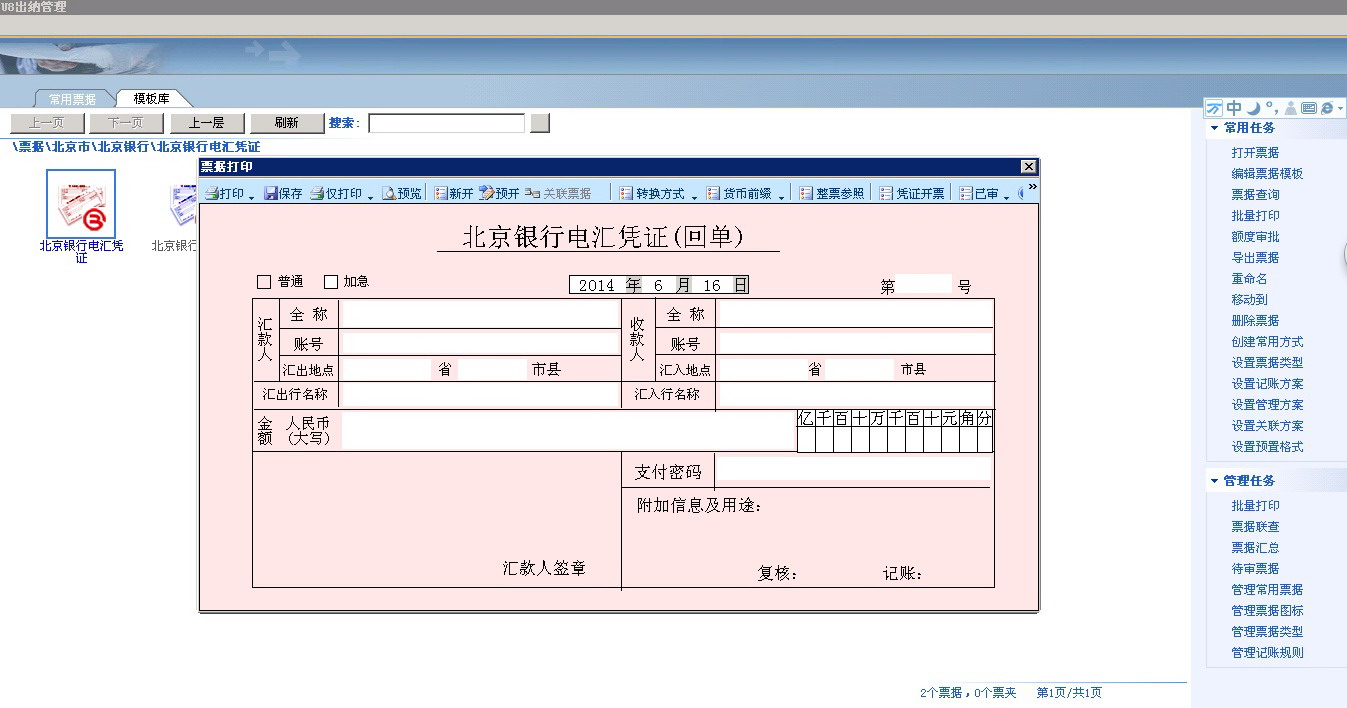Click the small button next to search box
This screenshot has width=1347, height=708.
(540, 123)
